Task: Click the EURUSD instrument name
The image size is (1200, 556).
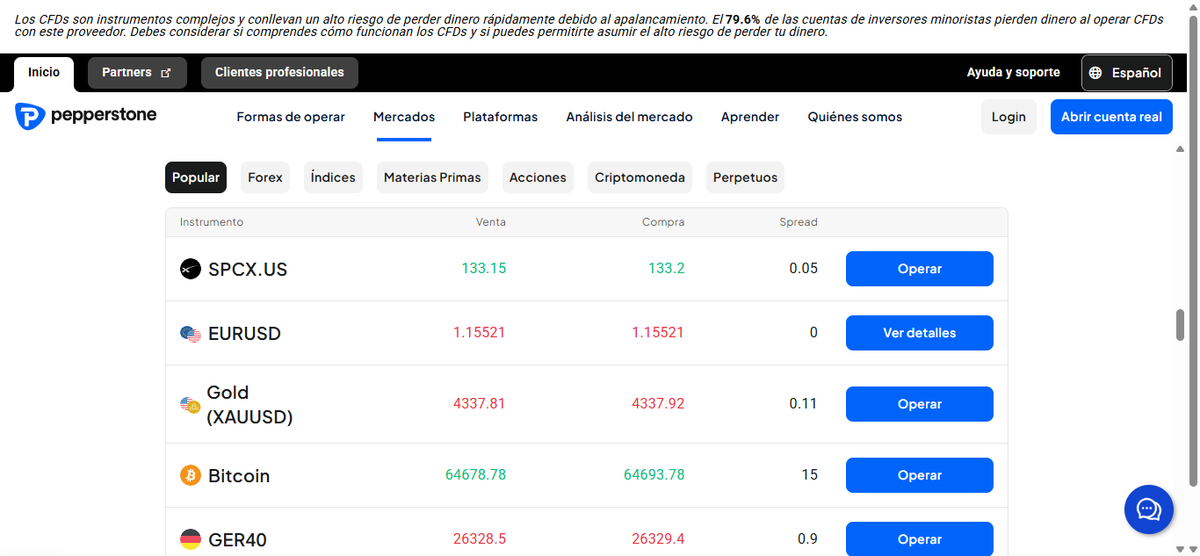Action: pos(244,333)
